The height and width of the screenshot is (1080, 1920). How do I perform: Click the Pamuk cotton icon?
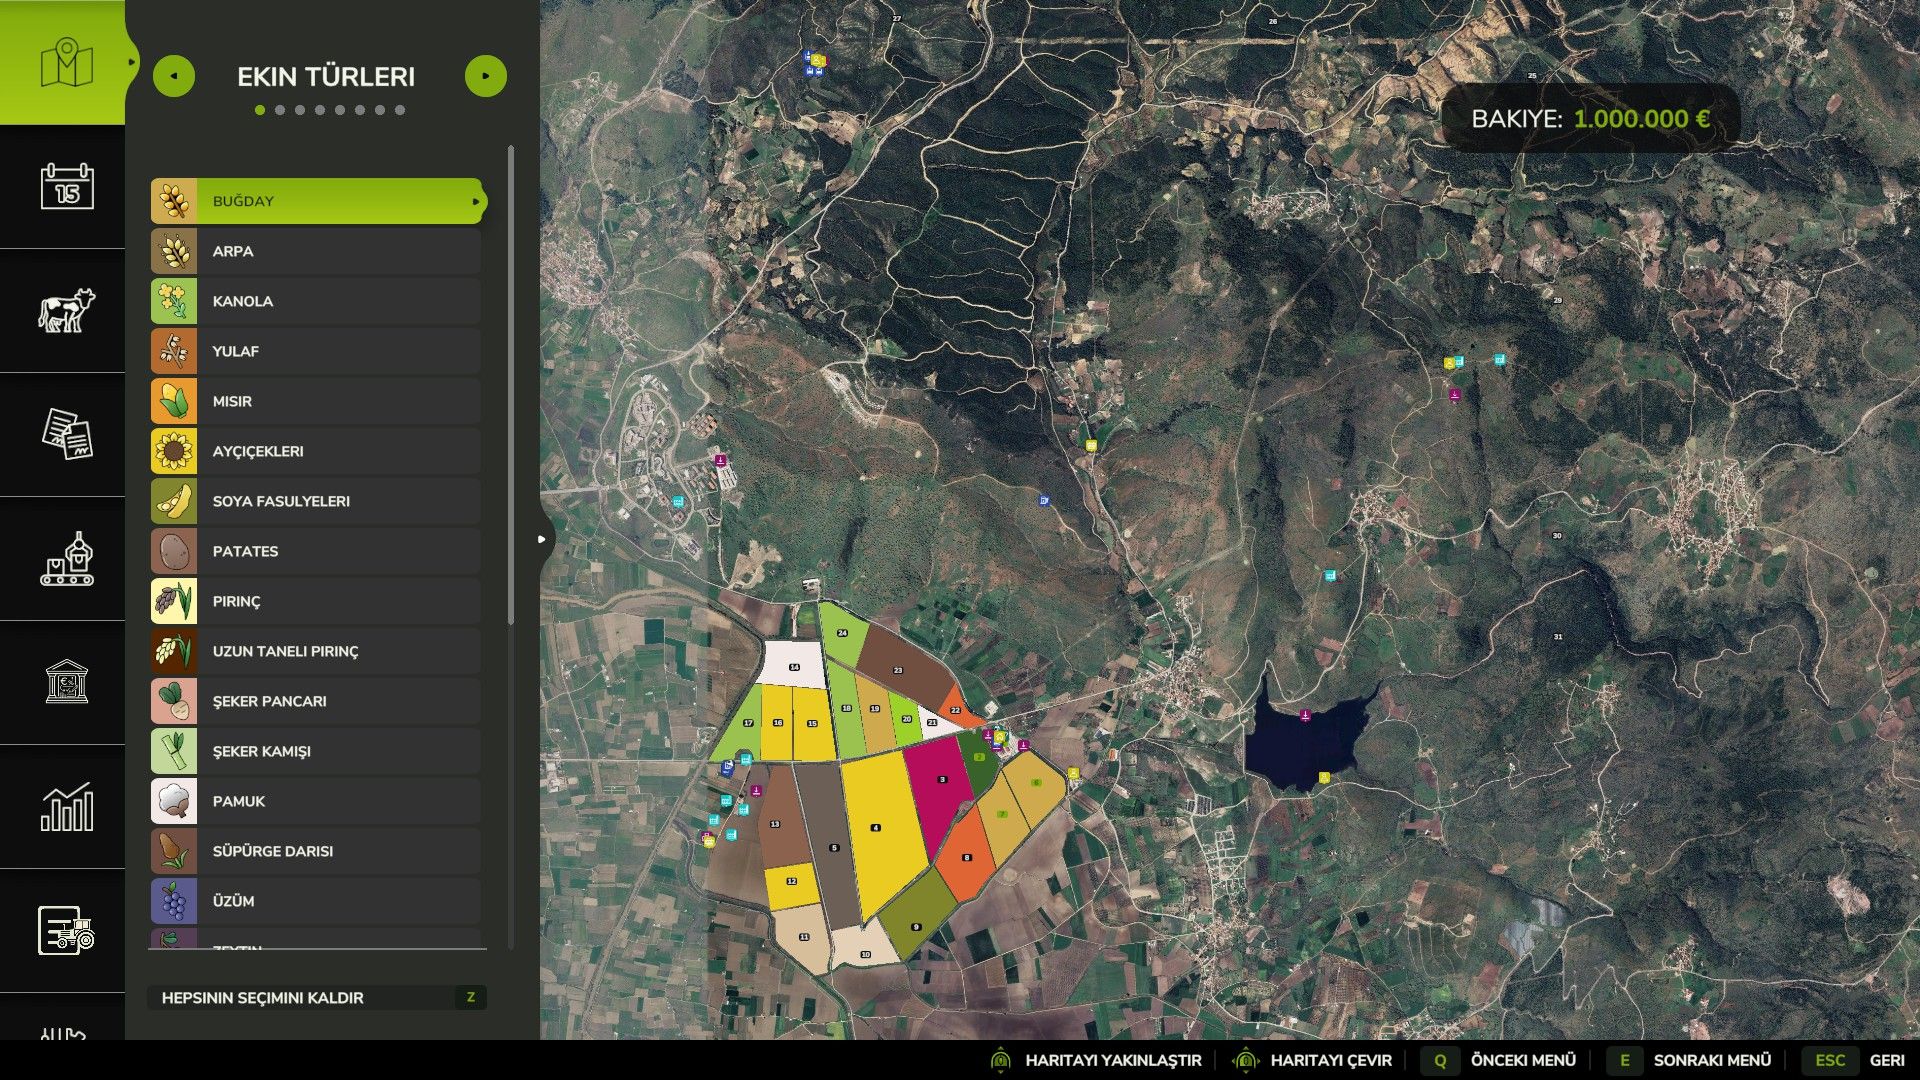tap(174, 801)
